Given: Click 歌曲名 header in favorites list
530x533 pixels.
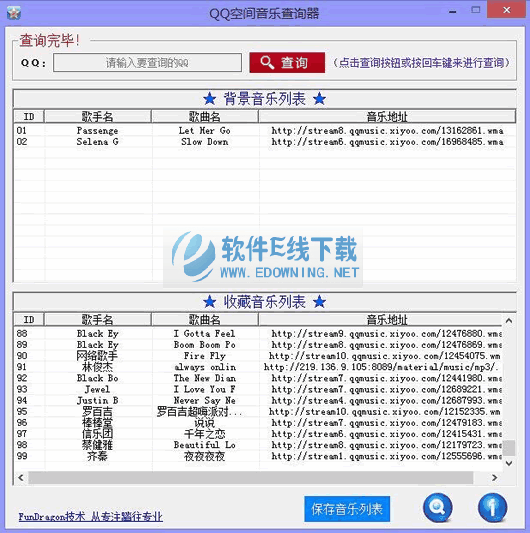Looking at the screenshot, I should click(205, 320).
